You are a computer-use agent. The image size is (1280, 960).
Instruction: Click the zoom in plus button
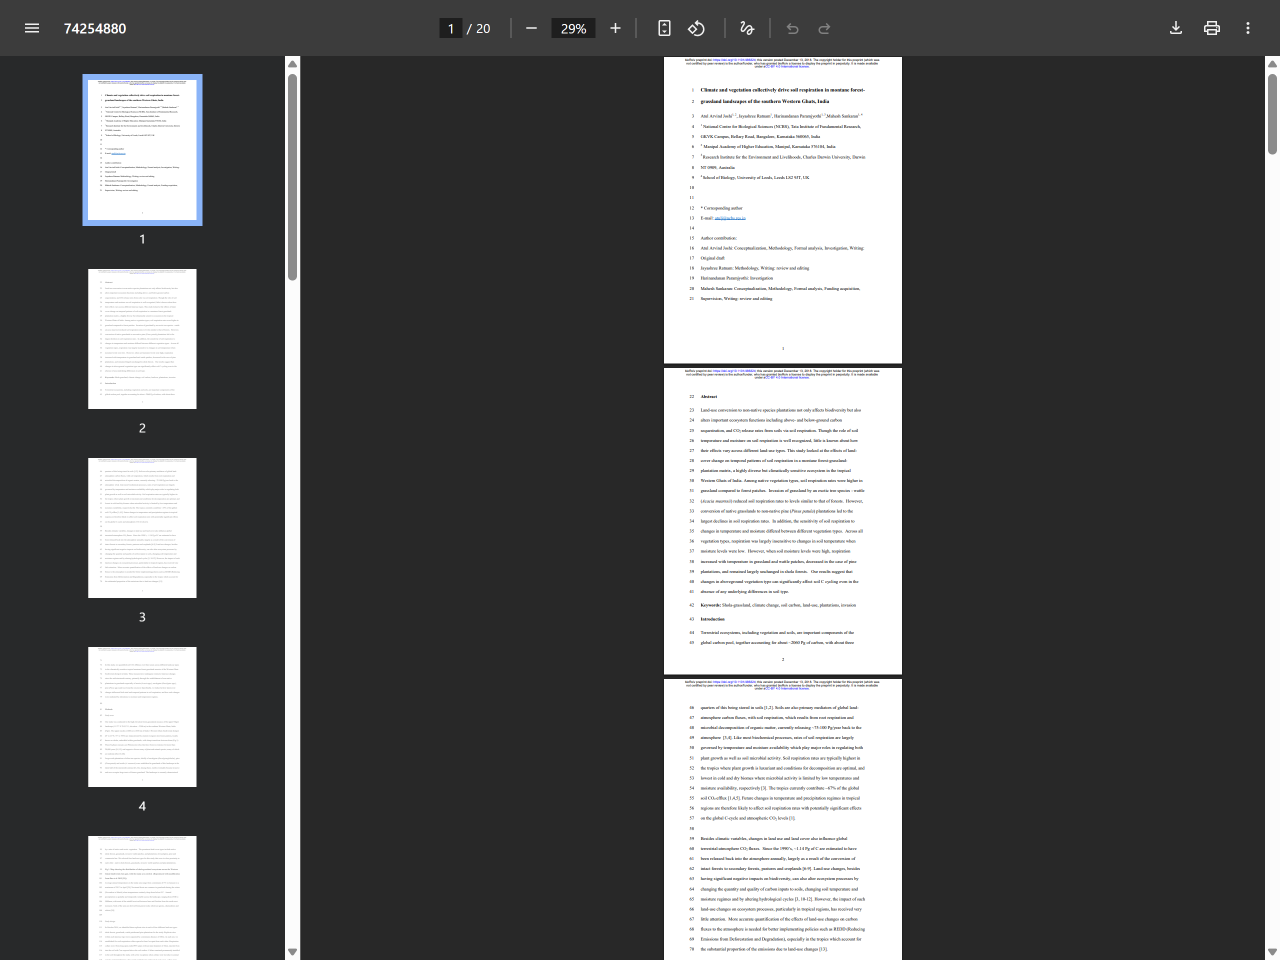tap(615, 28)
